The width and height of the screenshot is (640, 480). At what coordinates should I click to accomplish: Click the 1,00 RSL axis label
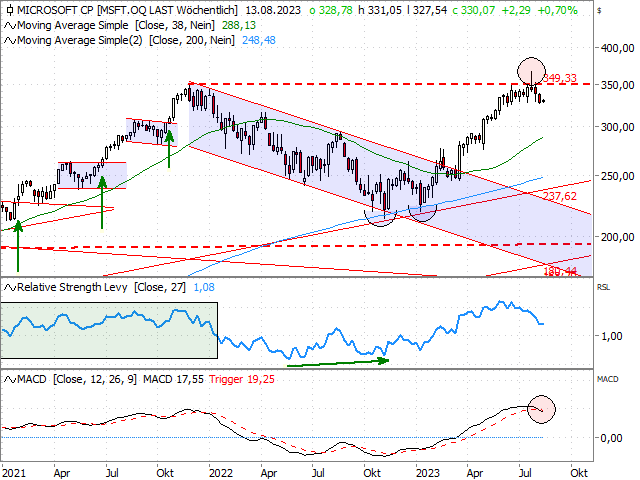pos(611,336)
